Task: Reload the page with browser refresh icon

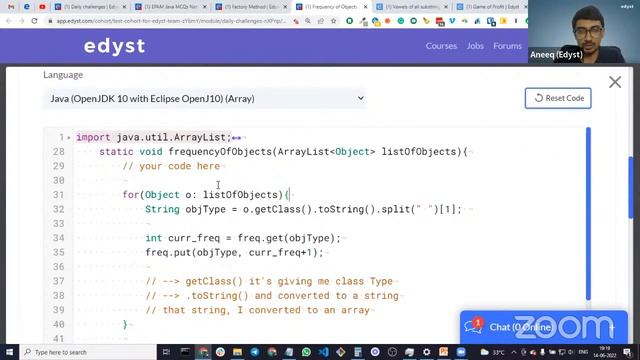Action: click(x=34, y=20)
